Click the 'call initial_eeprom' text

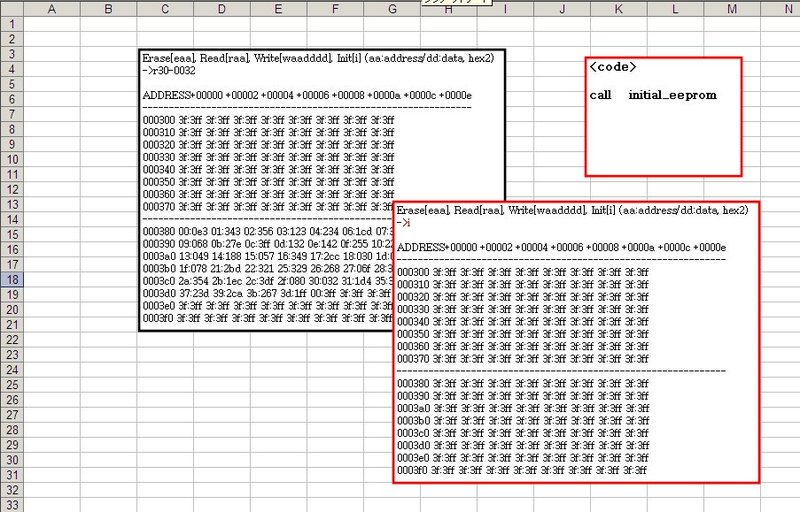click(653, 96)
